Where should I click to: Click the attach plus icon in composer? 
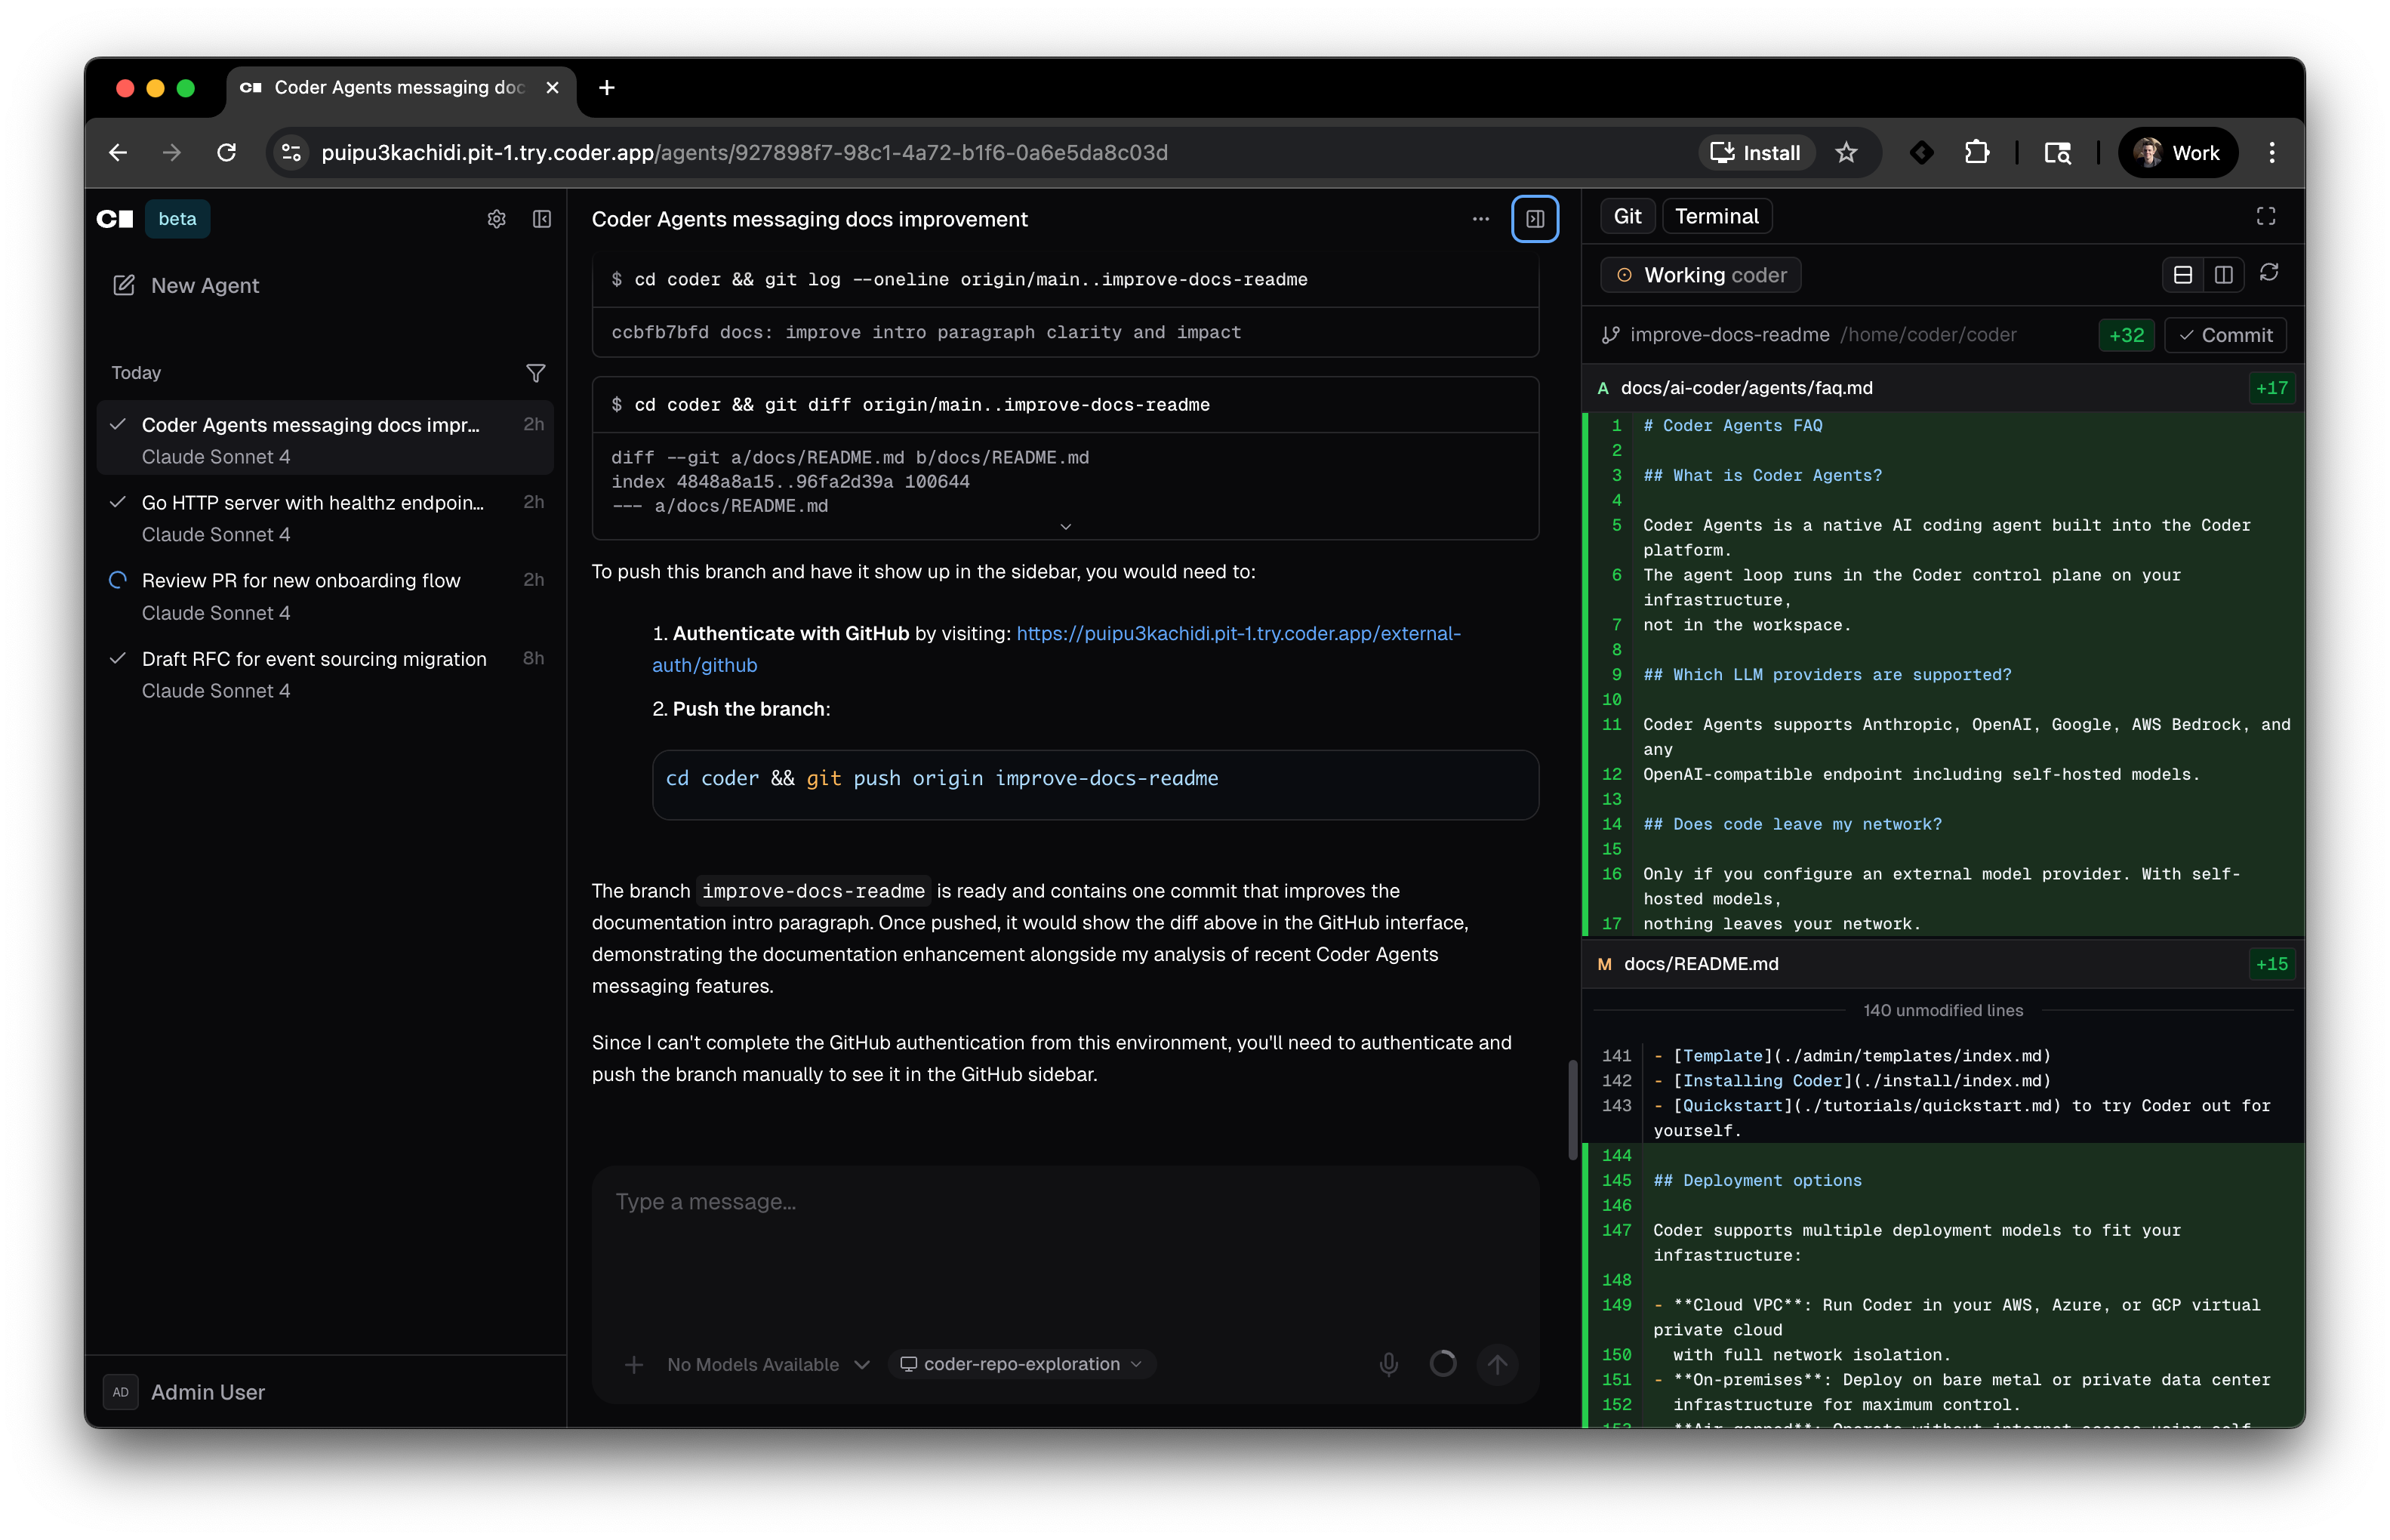[x=634, y=1364]
